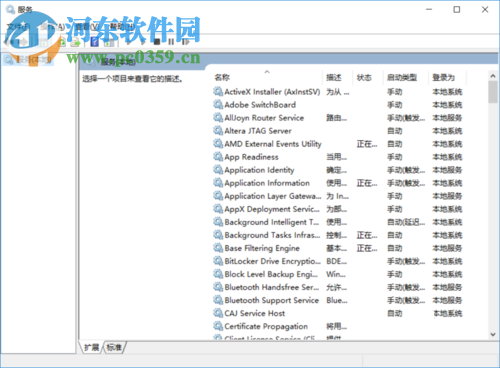Click the Export List toolbar icon
The image size is (500, 368).
coord(76,42)
